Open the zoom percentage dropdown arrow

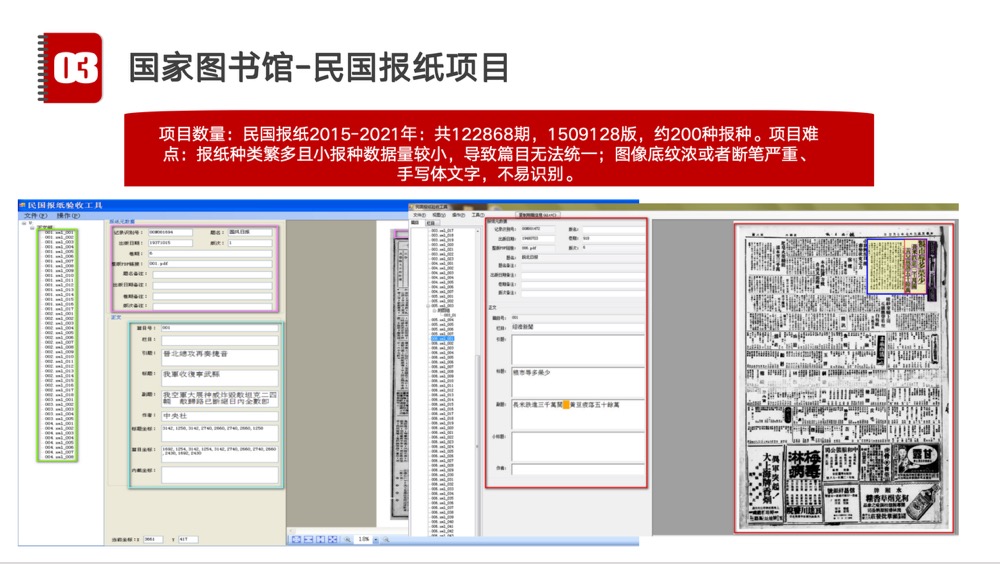(377, 539)
